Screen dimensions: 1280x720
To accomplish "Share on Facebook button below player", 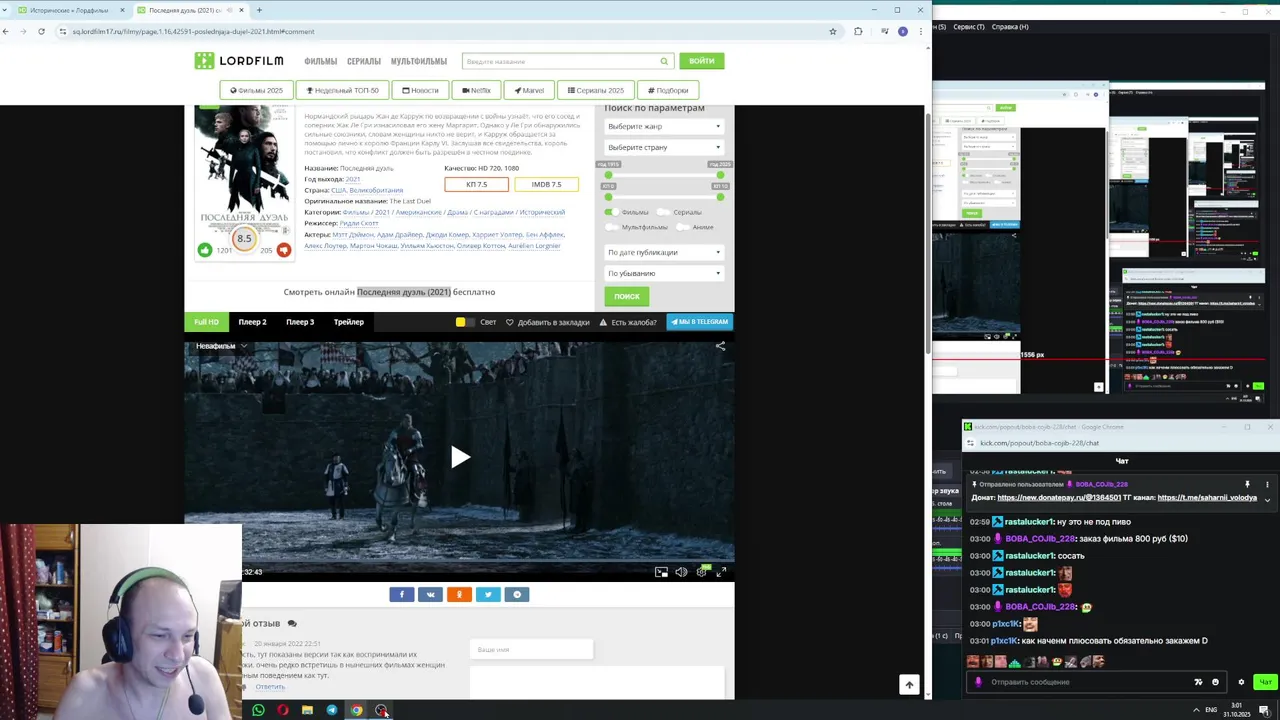I will 402,594.
